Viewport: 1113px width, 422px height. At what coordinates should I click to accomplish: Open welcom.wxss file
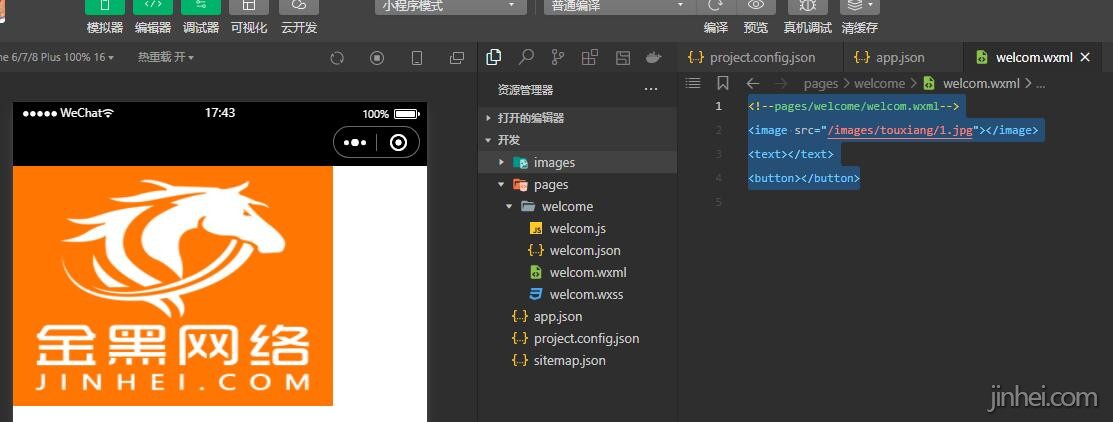578,294
